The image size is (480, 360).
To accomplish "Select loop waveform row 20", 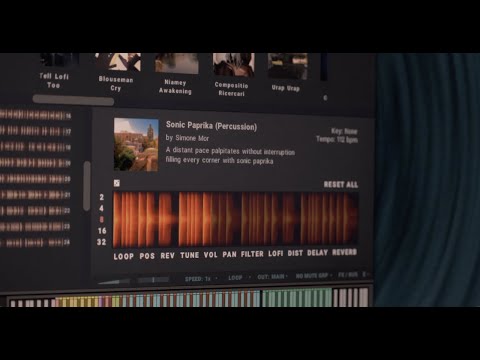I will pos(35,179).
